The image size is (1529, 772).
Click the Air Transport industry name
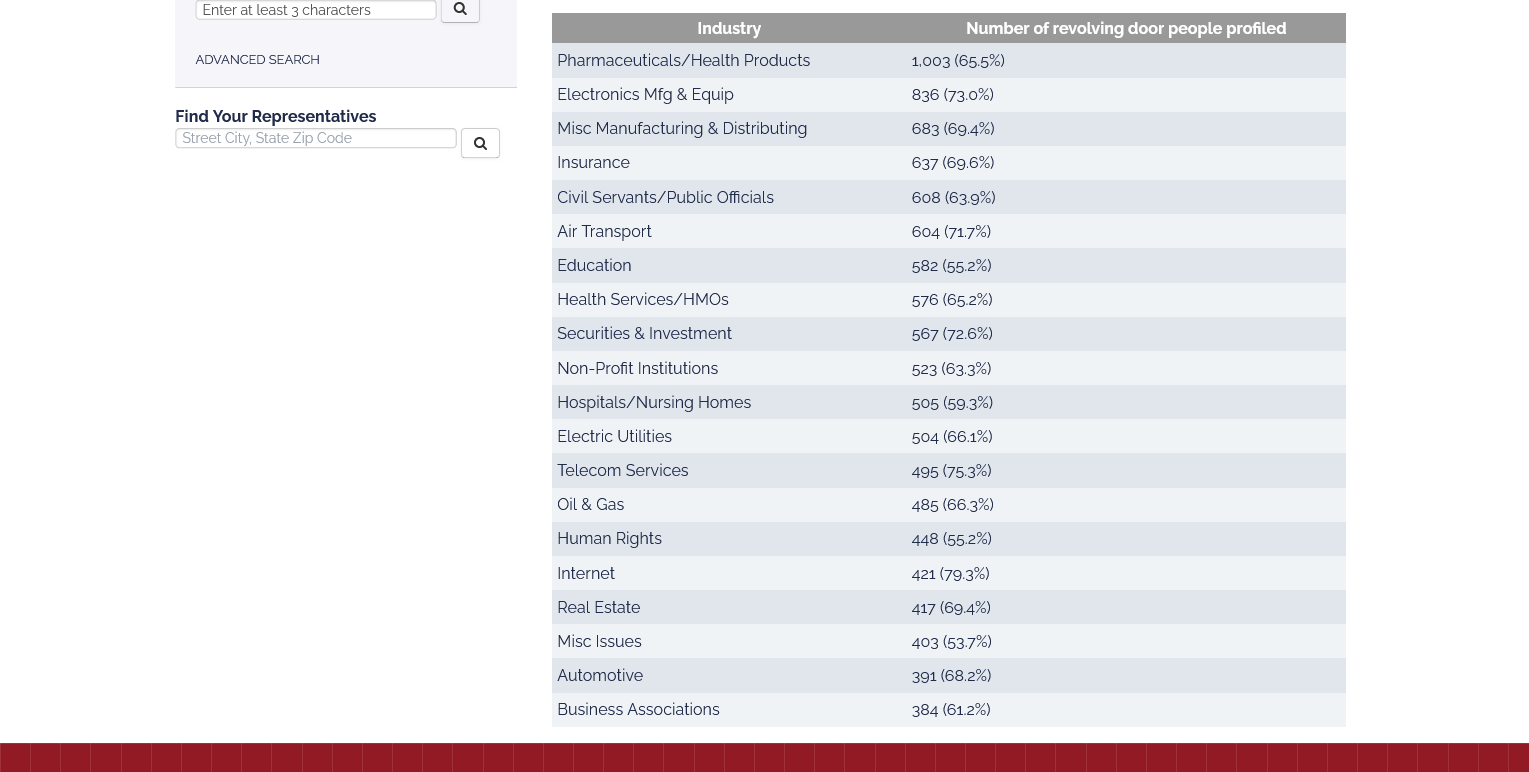click(604, 232)
